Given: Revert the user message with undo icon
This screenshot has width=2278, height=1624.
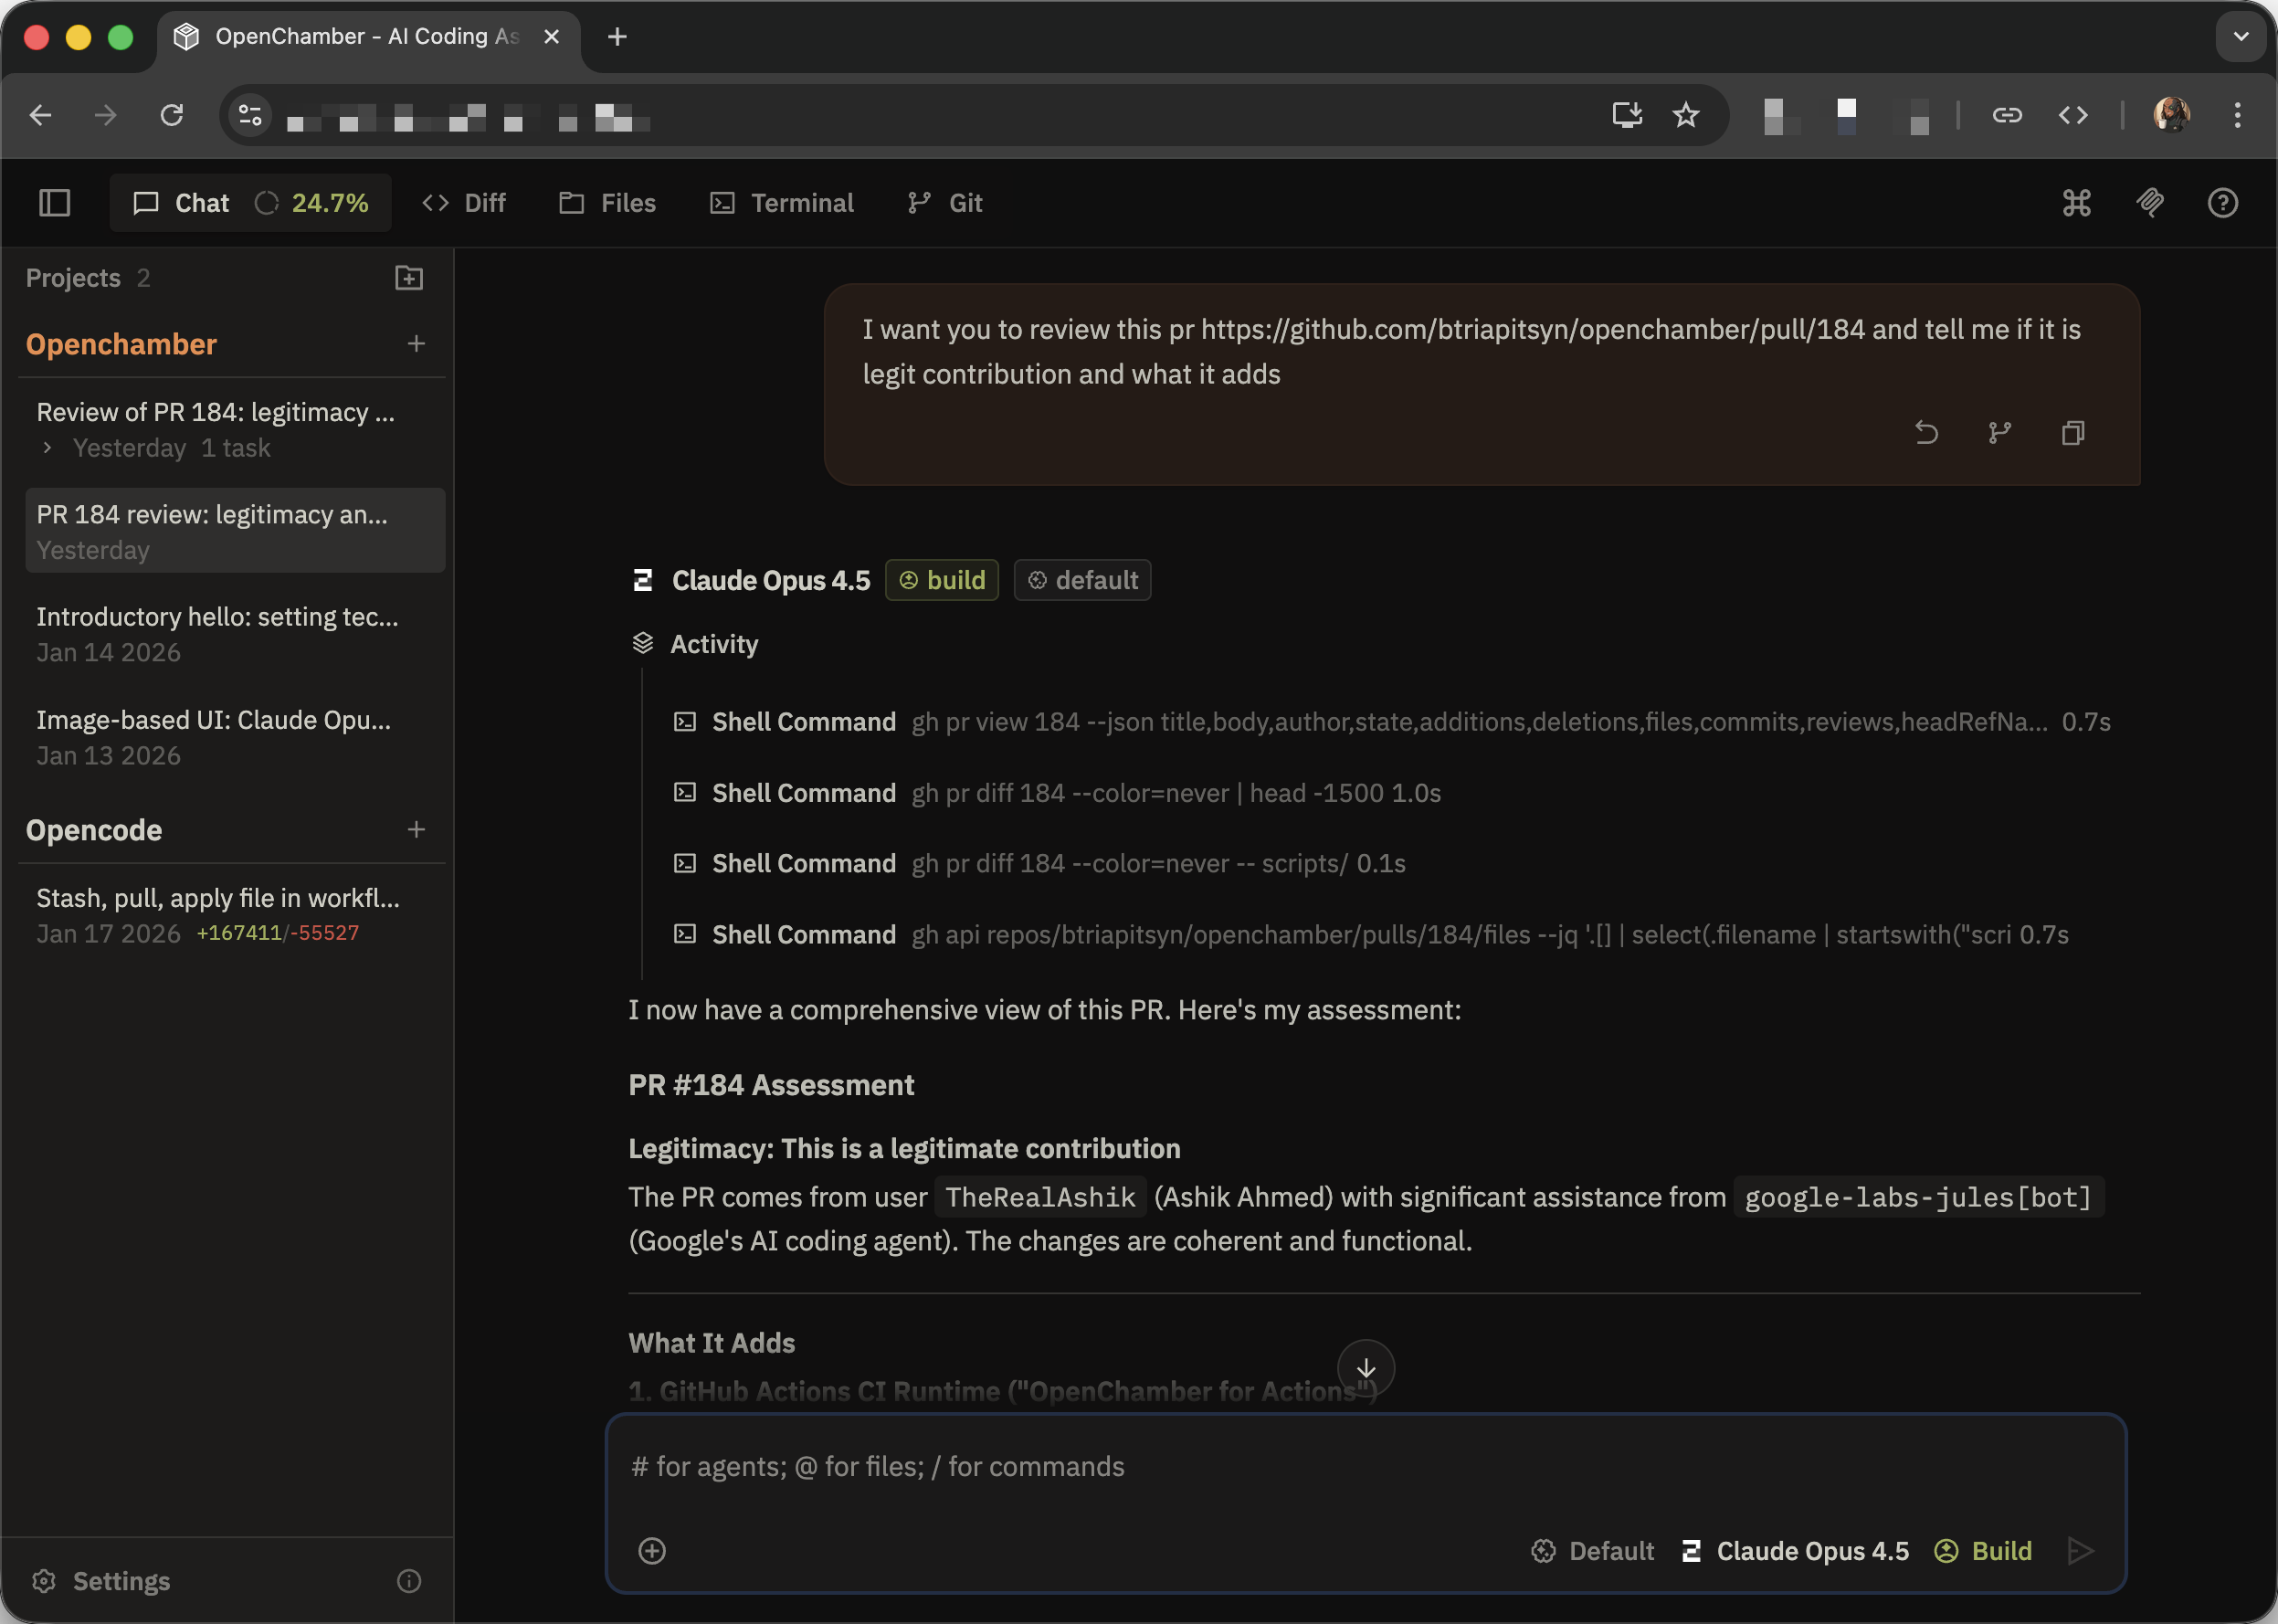Looking at the screenshot, I should point(1926,433).
